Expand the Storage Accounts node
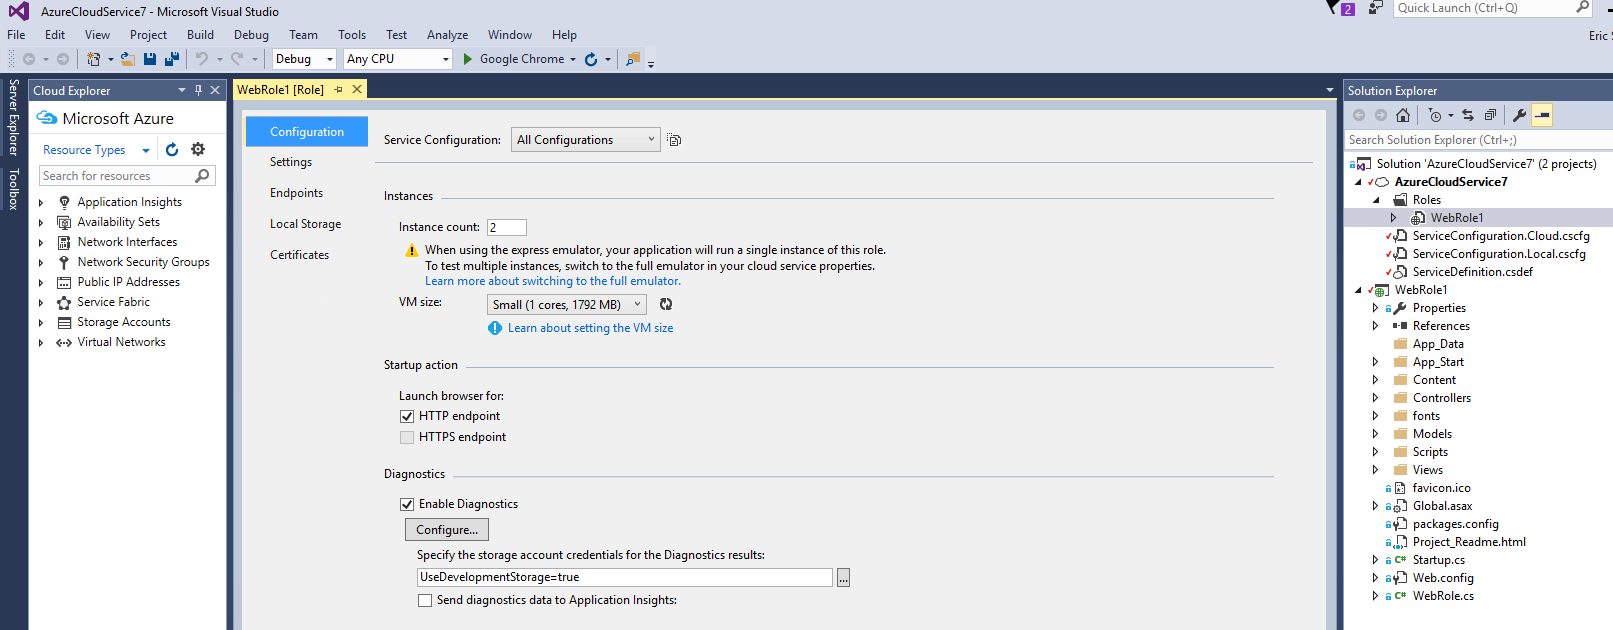The width and height of the screenshot is (1613, 630). point(41,322)
